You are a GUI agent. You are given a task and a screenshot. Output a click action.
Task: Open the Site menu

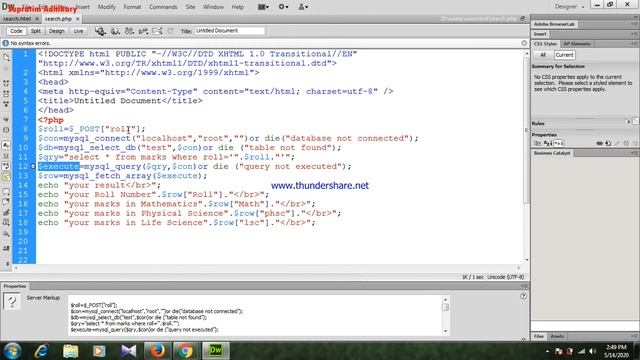pyautogui.click(x=190, y=7)
